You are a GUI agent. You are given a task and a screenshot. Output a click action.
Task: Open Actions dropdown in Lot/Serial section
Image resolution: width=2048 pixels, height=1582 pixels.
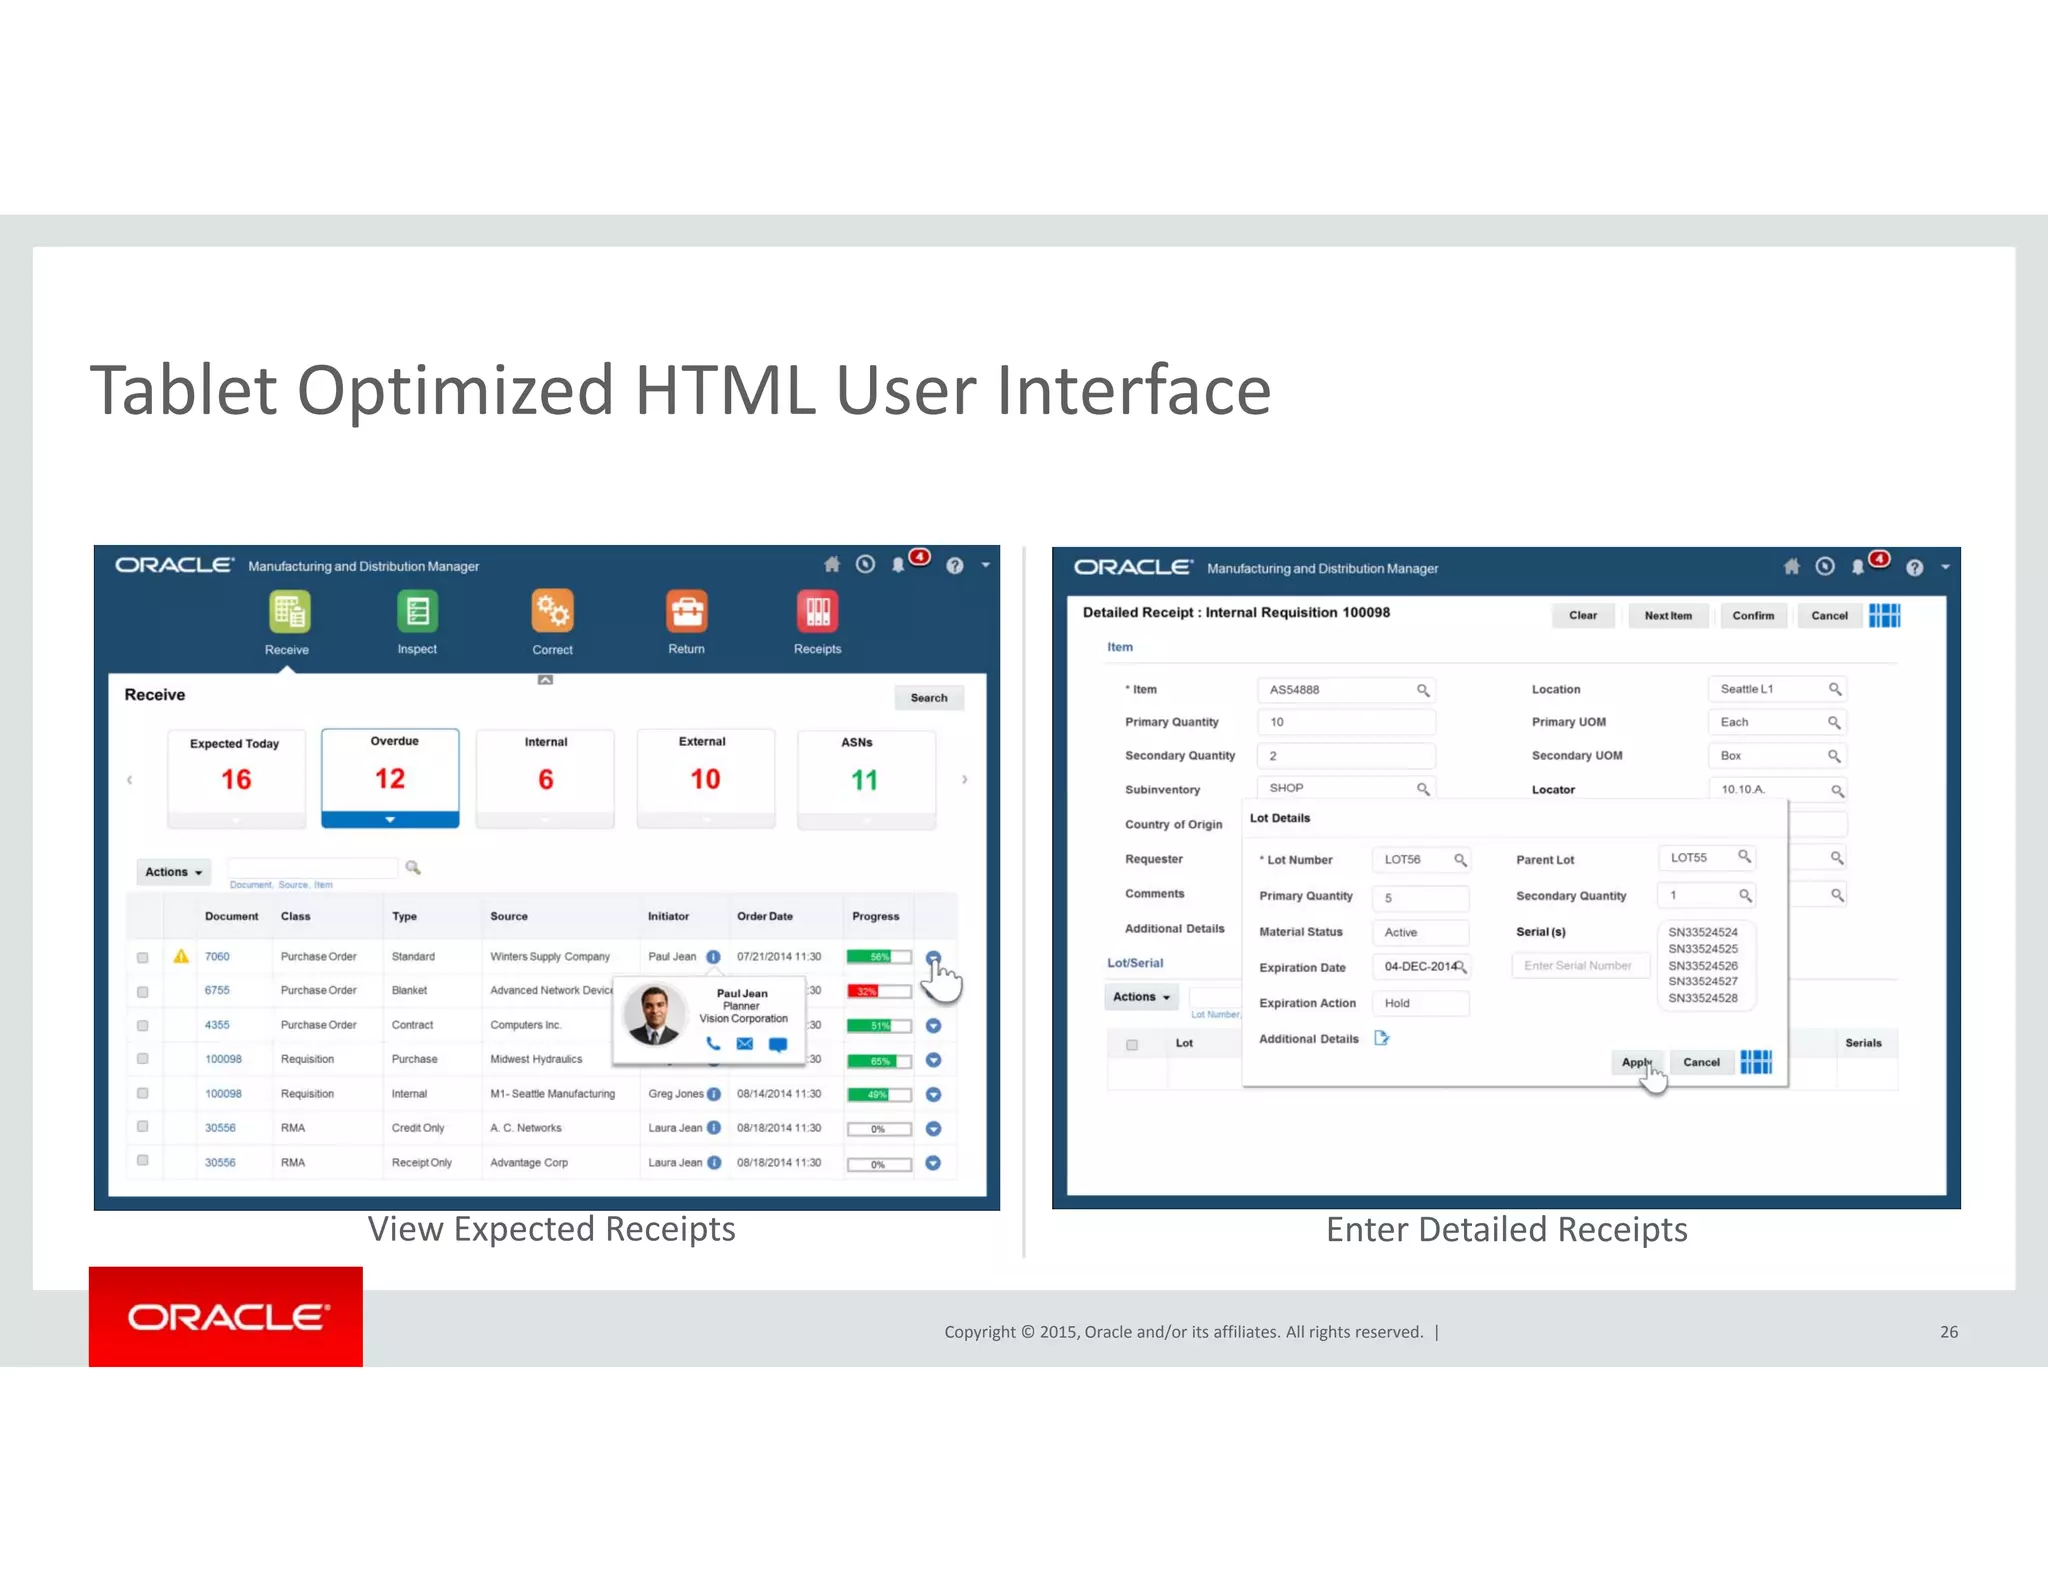coord(1142,997)
